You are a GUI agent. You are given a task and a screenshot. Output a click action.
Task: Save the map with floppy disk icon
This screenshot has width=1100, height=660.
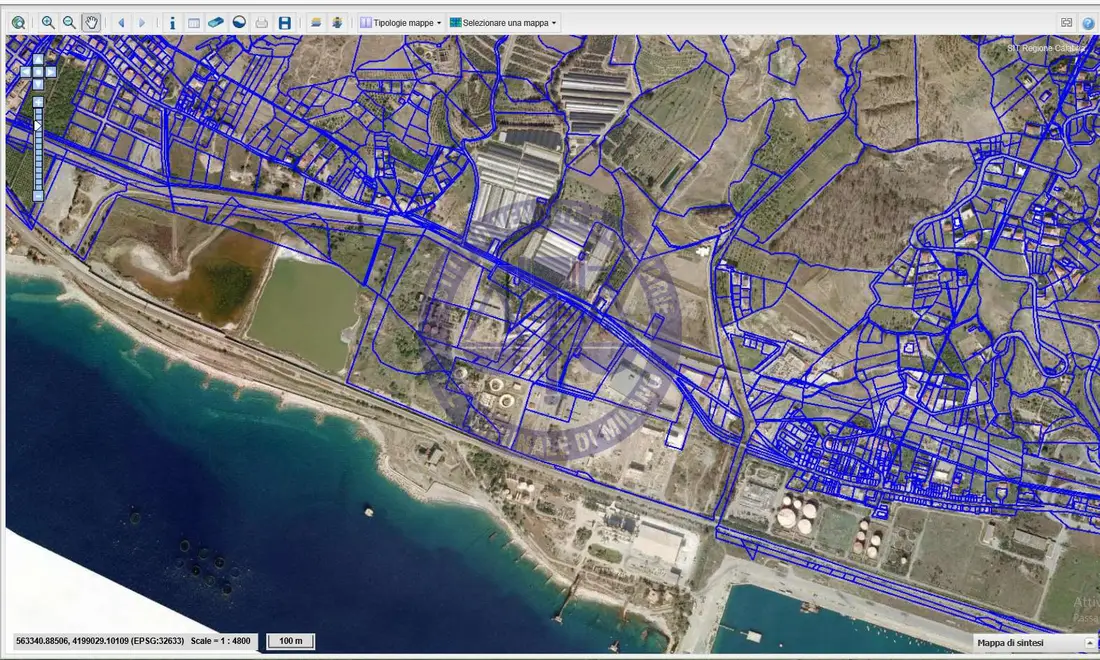(x=284, y=22)
